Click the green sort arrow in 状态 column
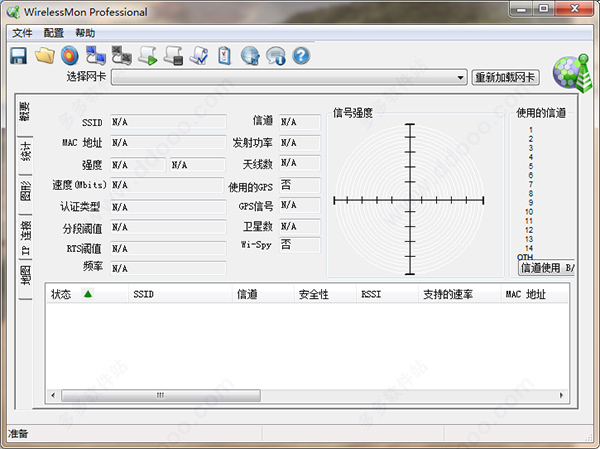600x449 pixels. click(88, 294)
